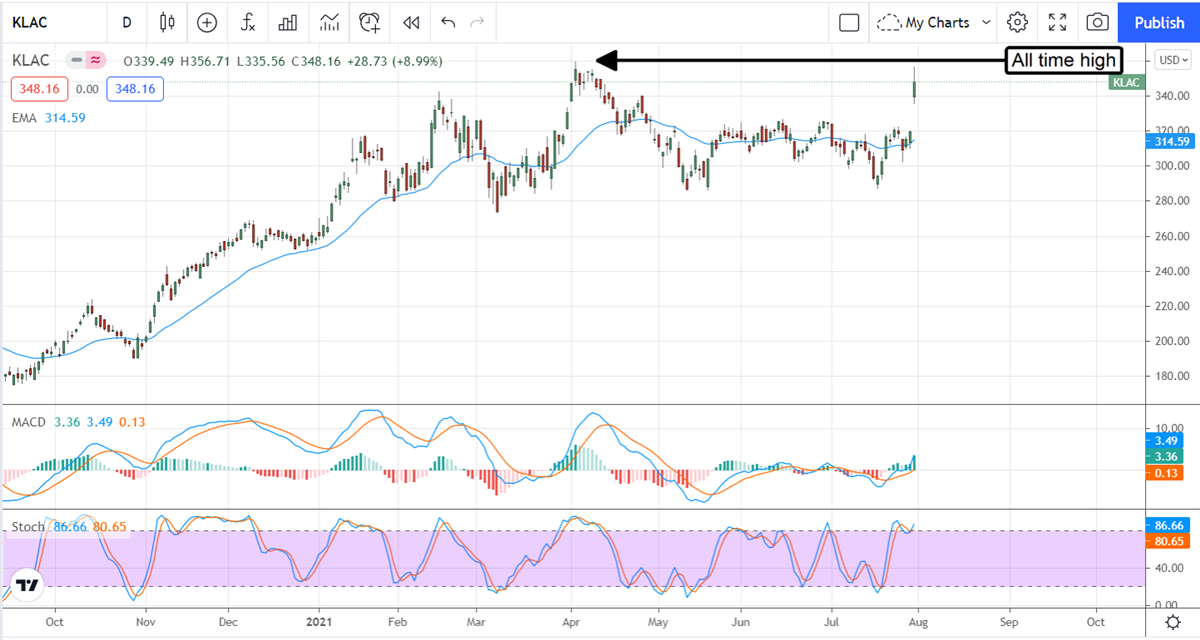The width and height of the screenshot is (1200, 640).
Task: Click the red 348.16 sell price button
Action: point(39,89)
